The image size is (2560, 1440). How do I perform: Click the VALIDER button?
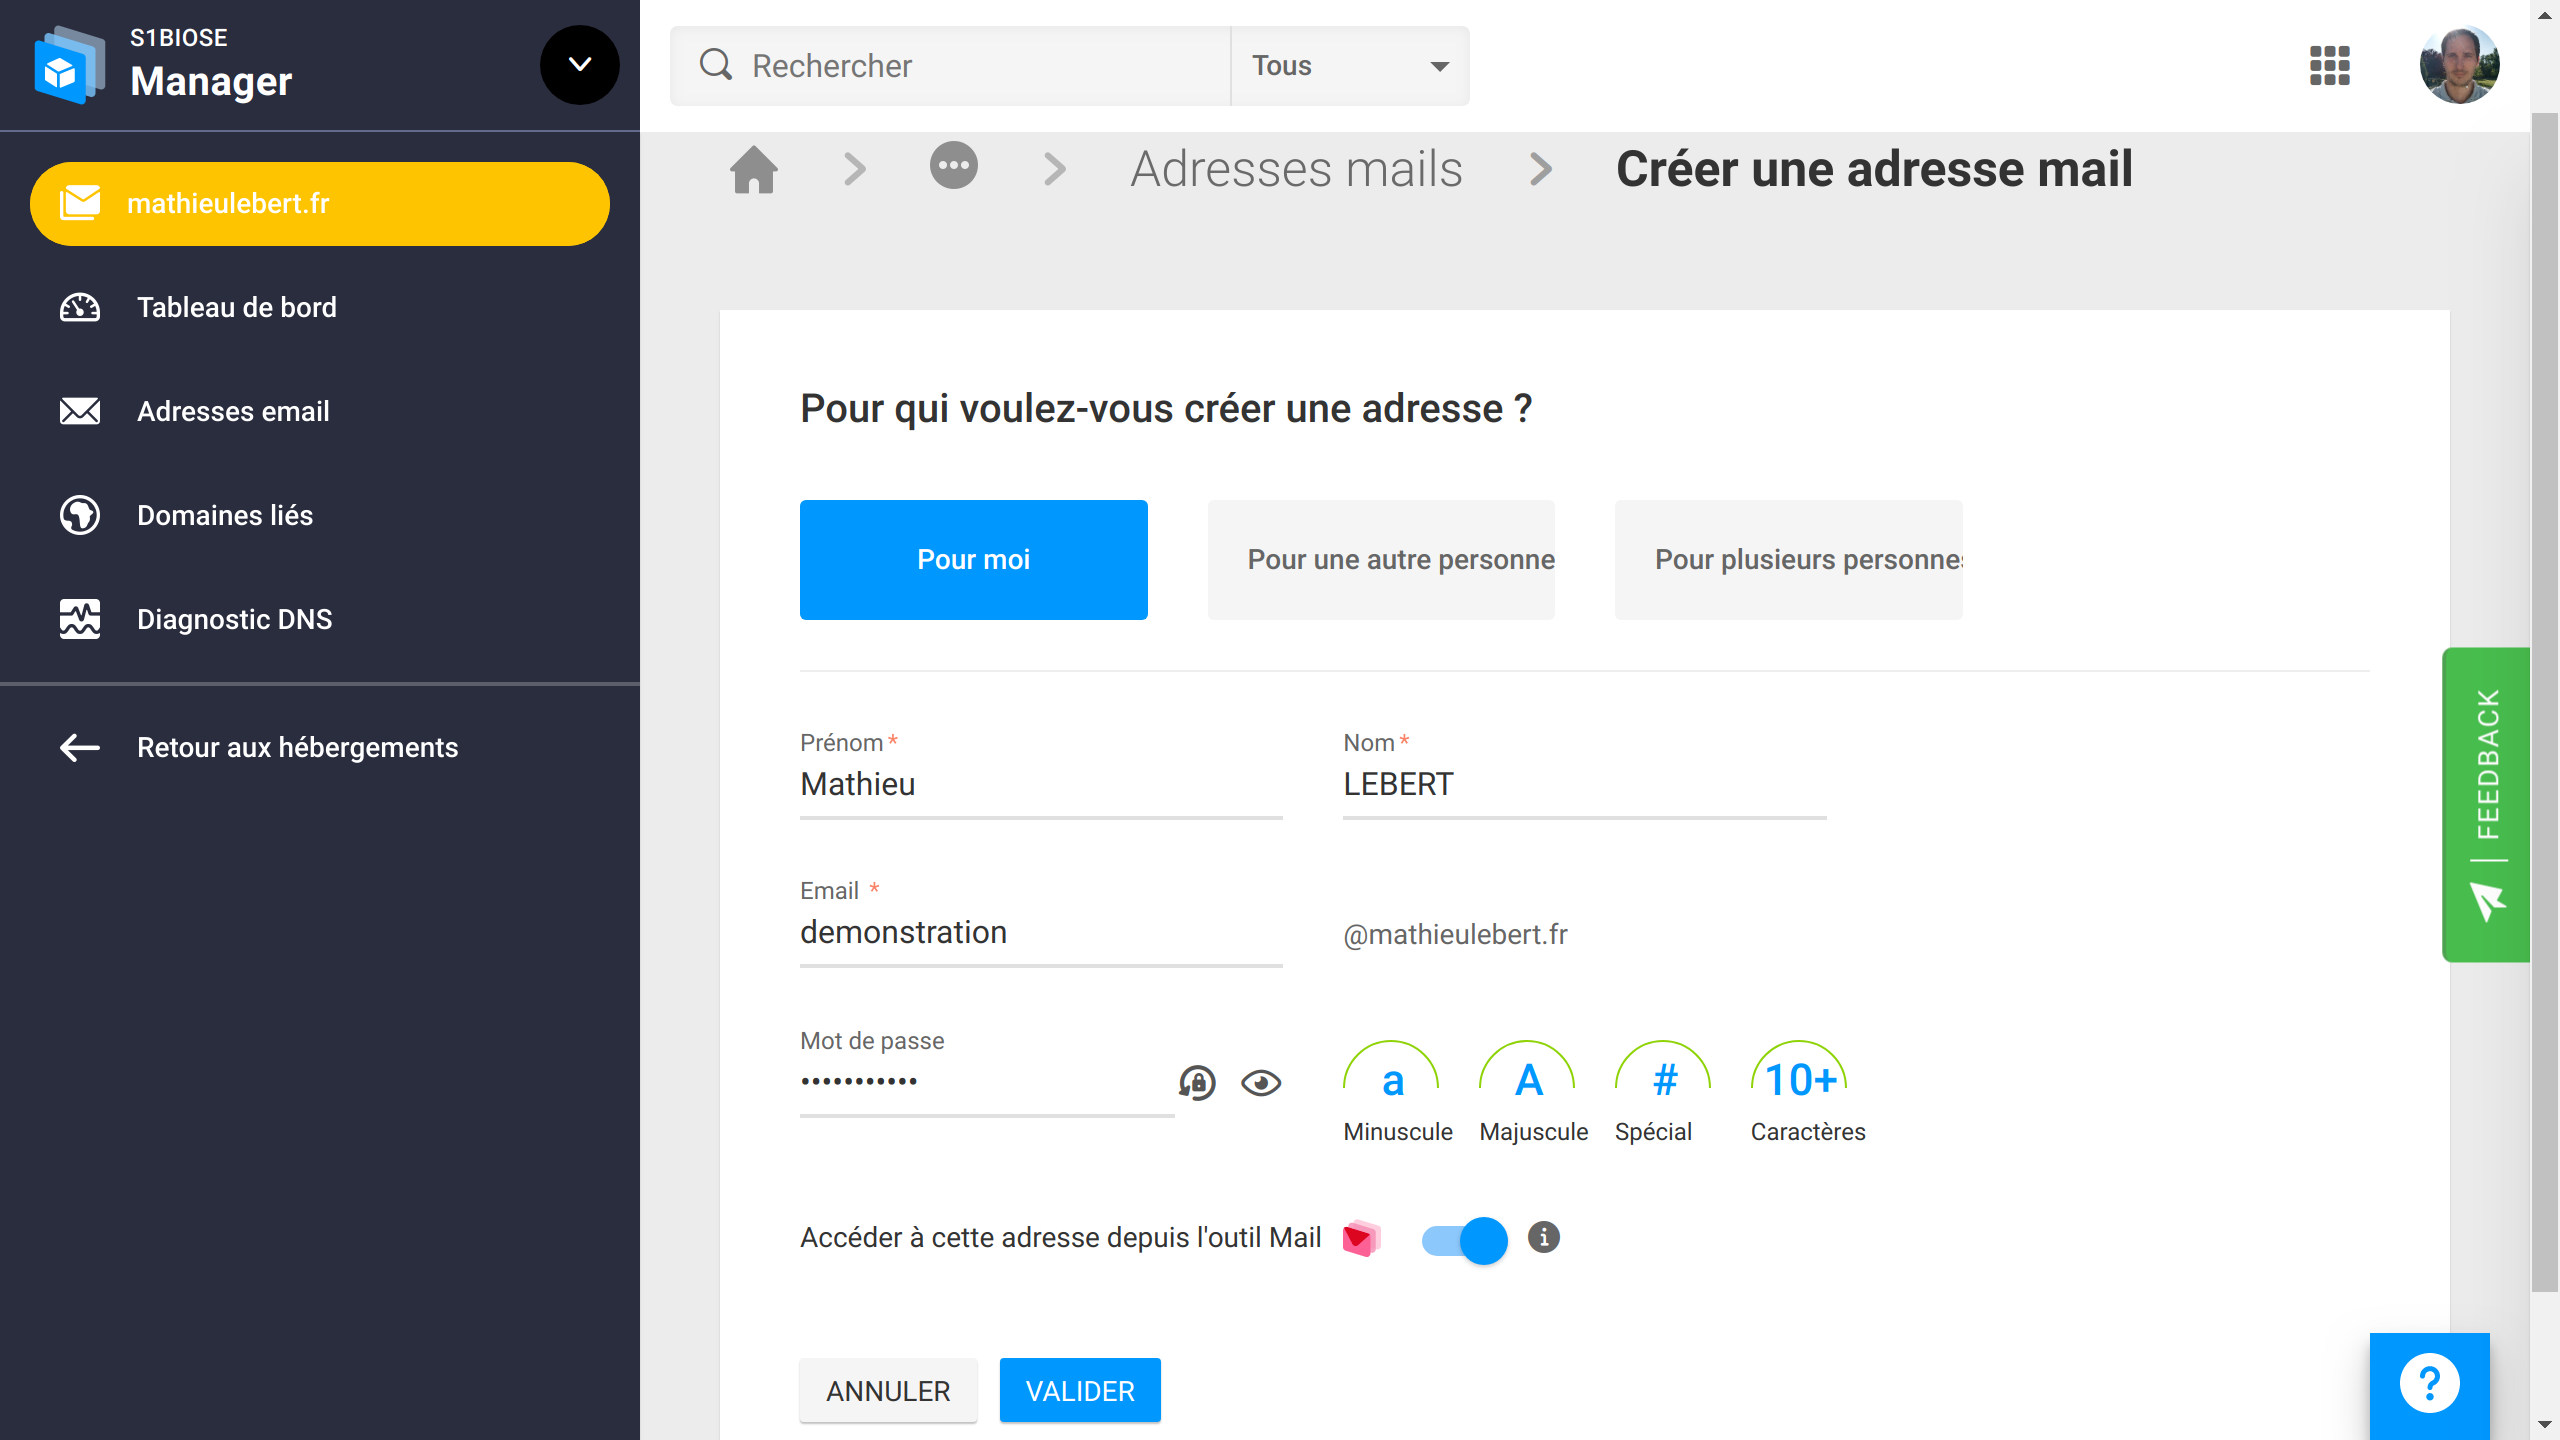1080,1391
